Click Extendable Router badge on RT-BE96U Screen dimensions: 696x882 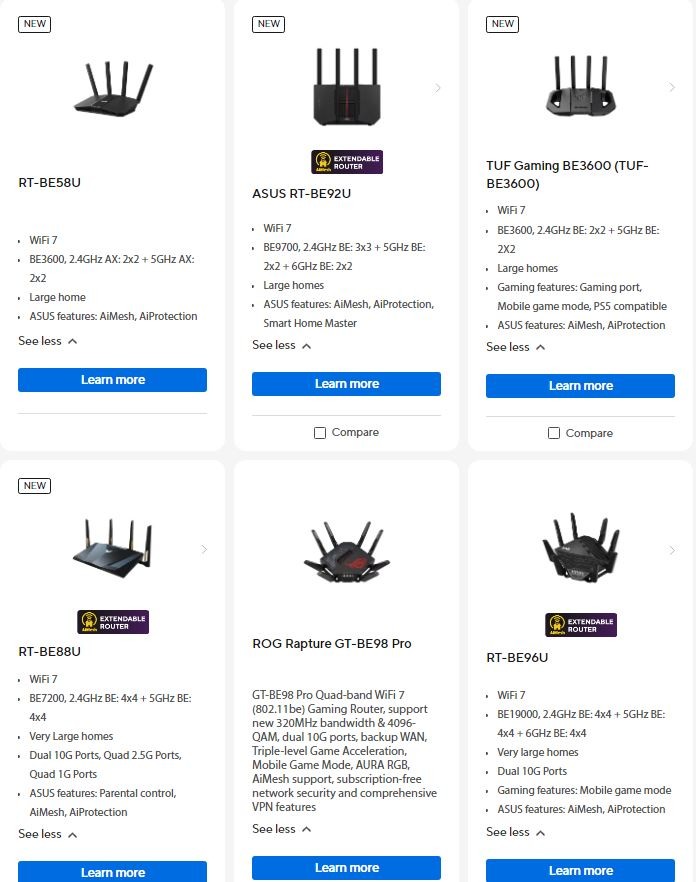pyautogui.click(x=581, y=625)
